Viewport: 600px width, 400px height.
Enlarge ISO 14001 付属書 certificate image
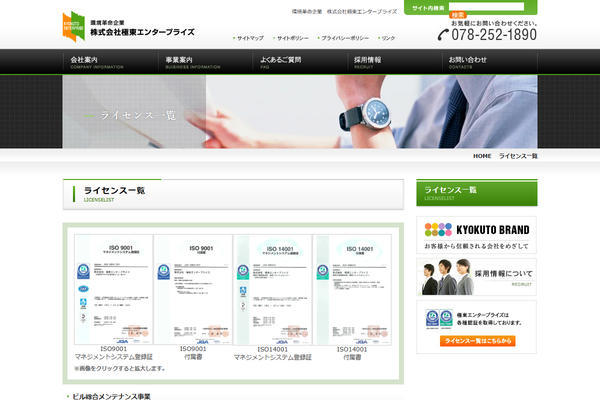click(352, 290)
